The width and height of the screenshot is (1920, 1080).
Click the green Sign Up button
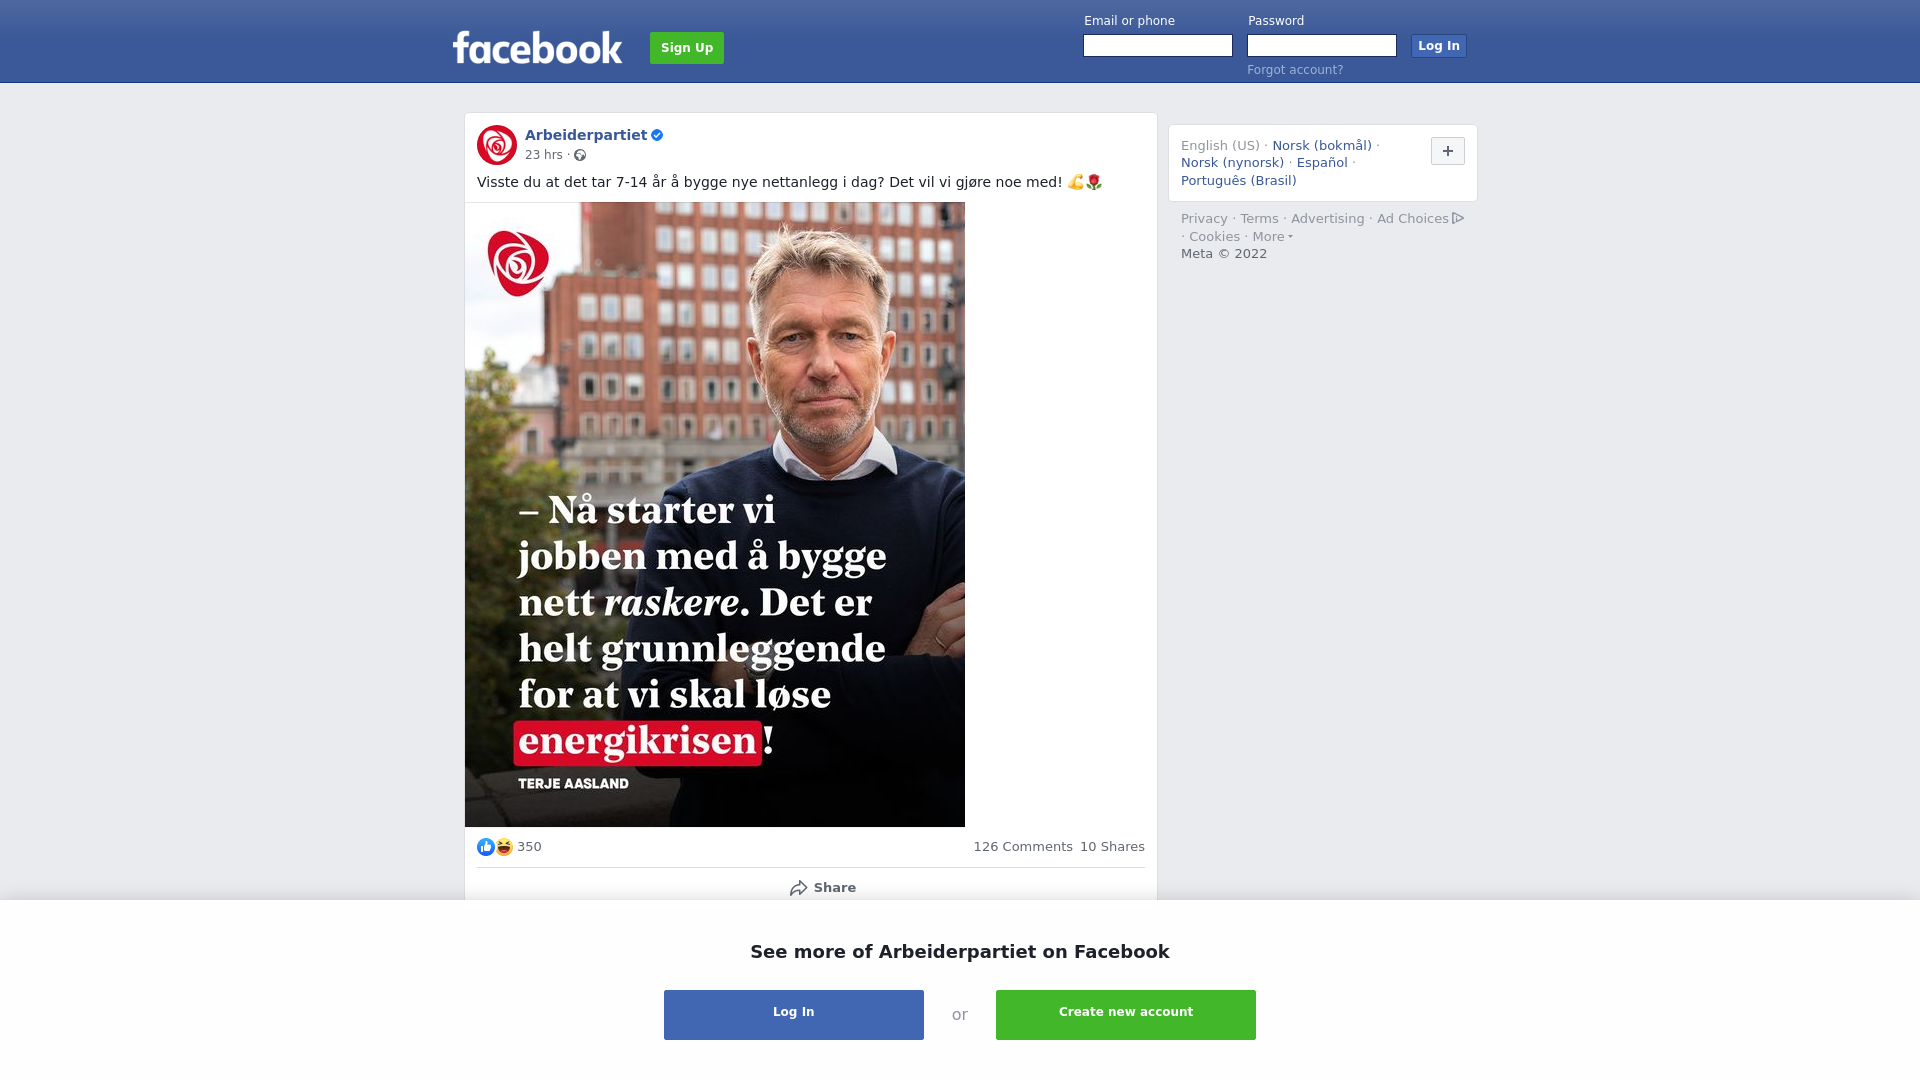687,48
